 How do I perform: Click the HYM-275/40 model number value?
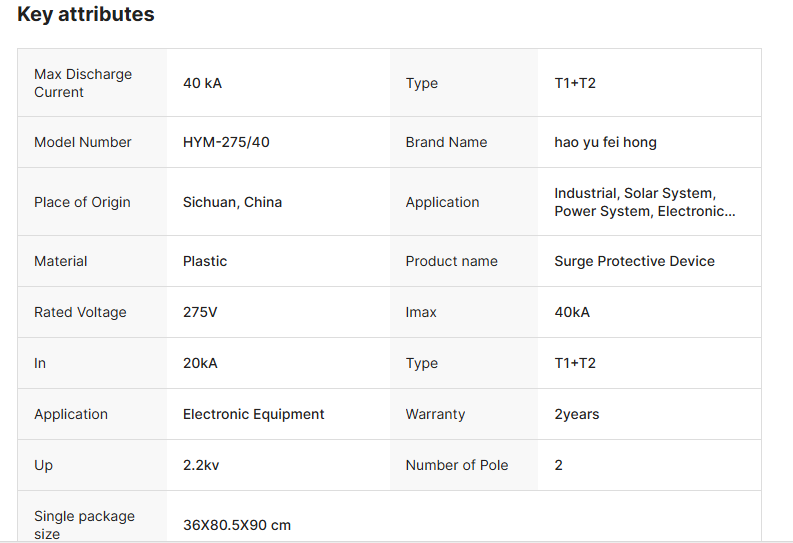pyautogui.click(x=226, y=142)
